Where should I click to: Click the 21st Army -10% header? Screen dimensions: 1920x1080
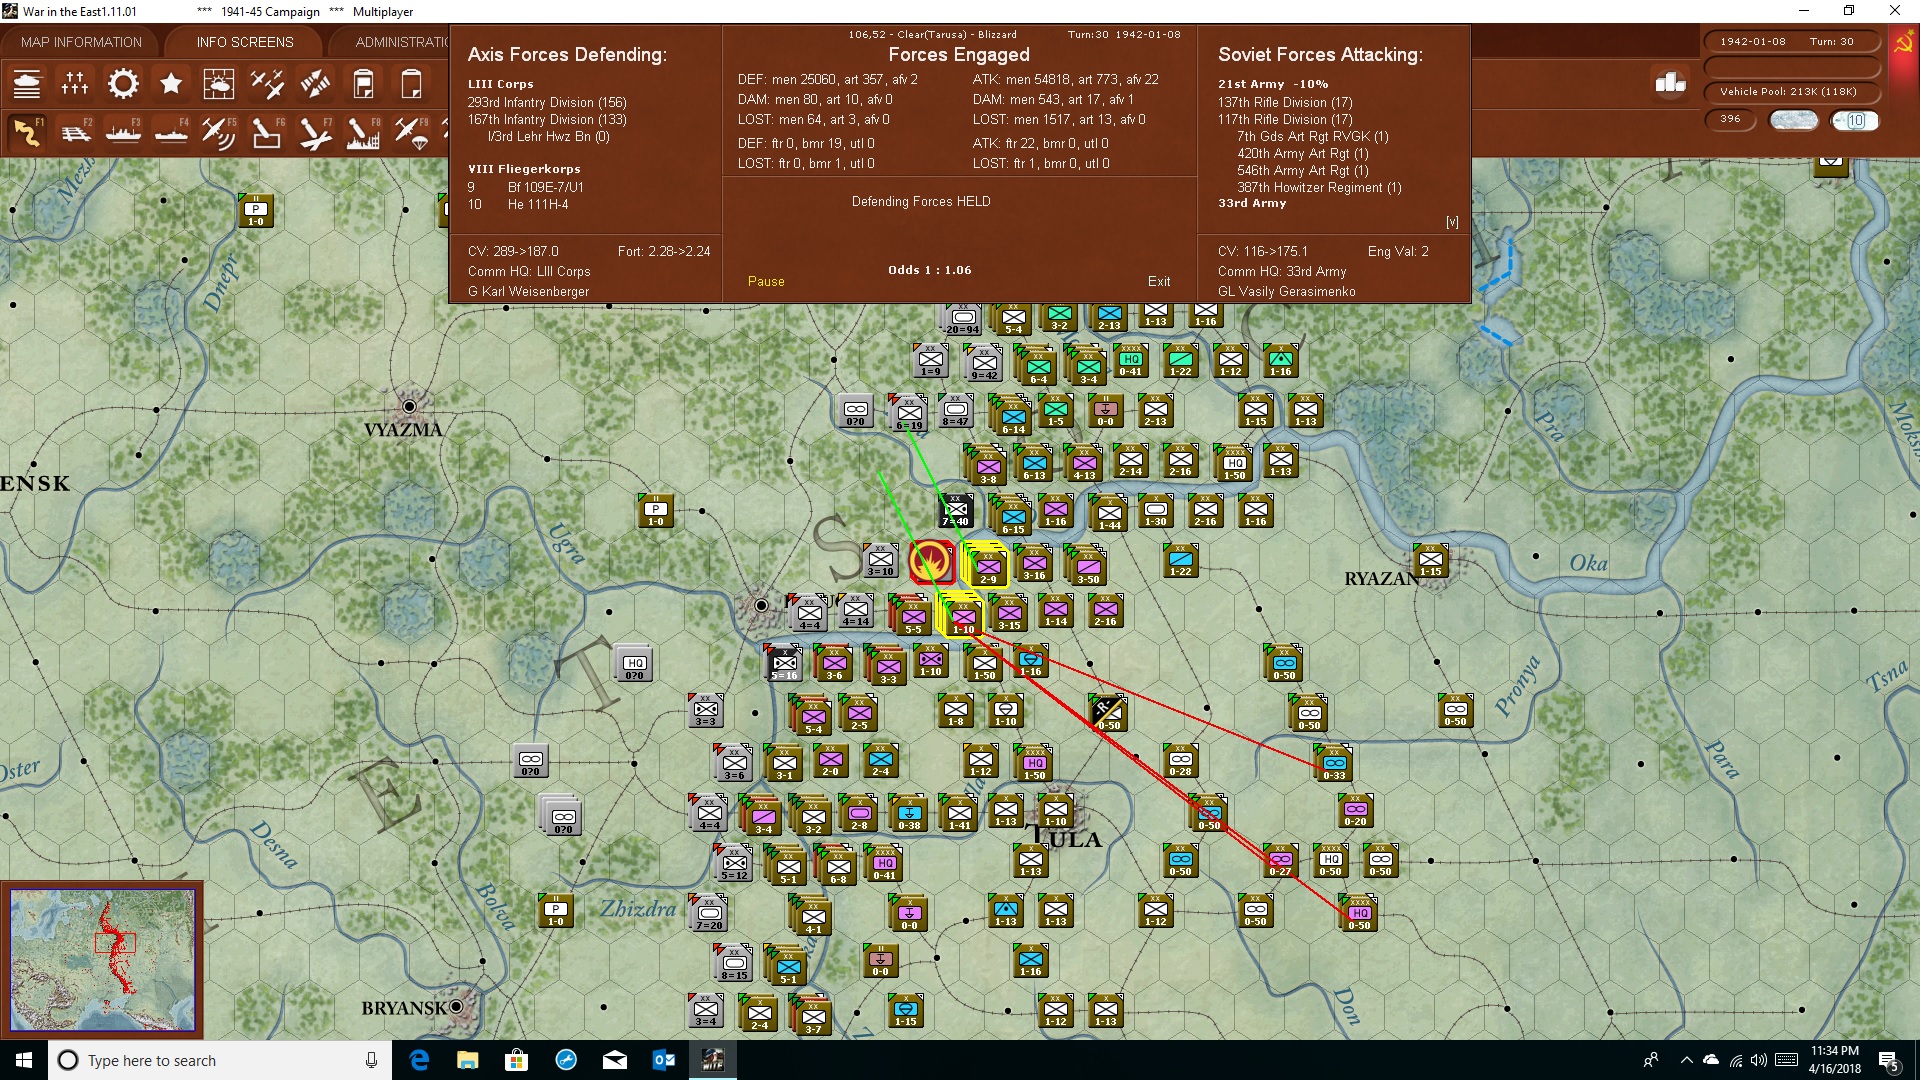tap(1273, 85)
